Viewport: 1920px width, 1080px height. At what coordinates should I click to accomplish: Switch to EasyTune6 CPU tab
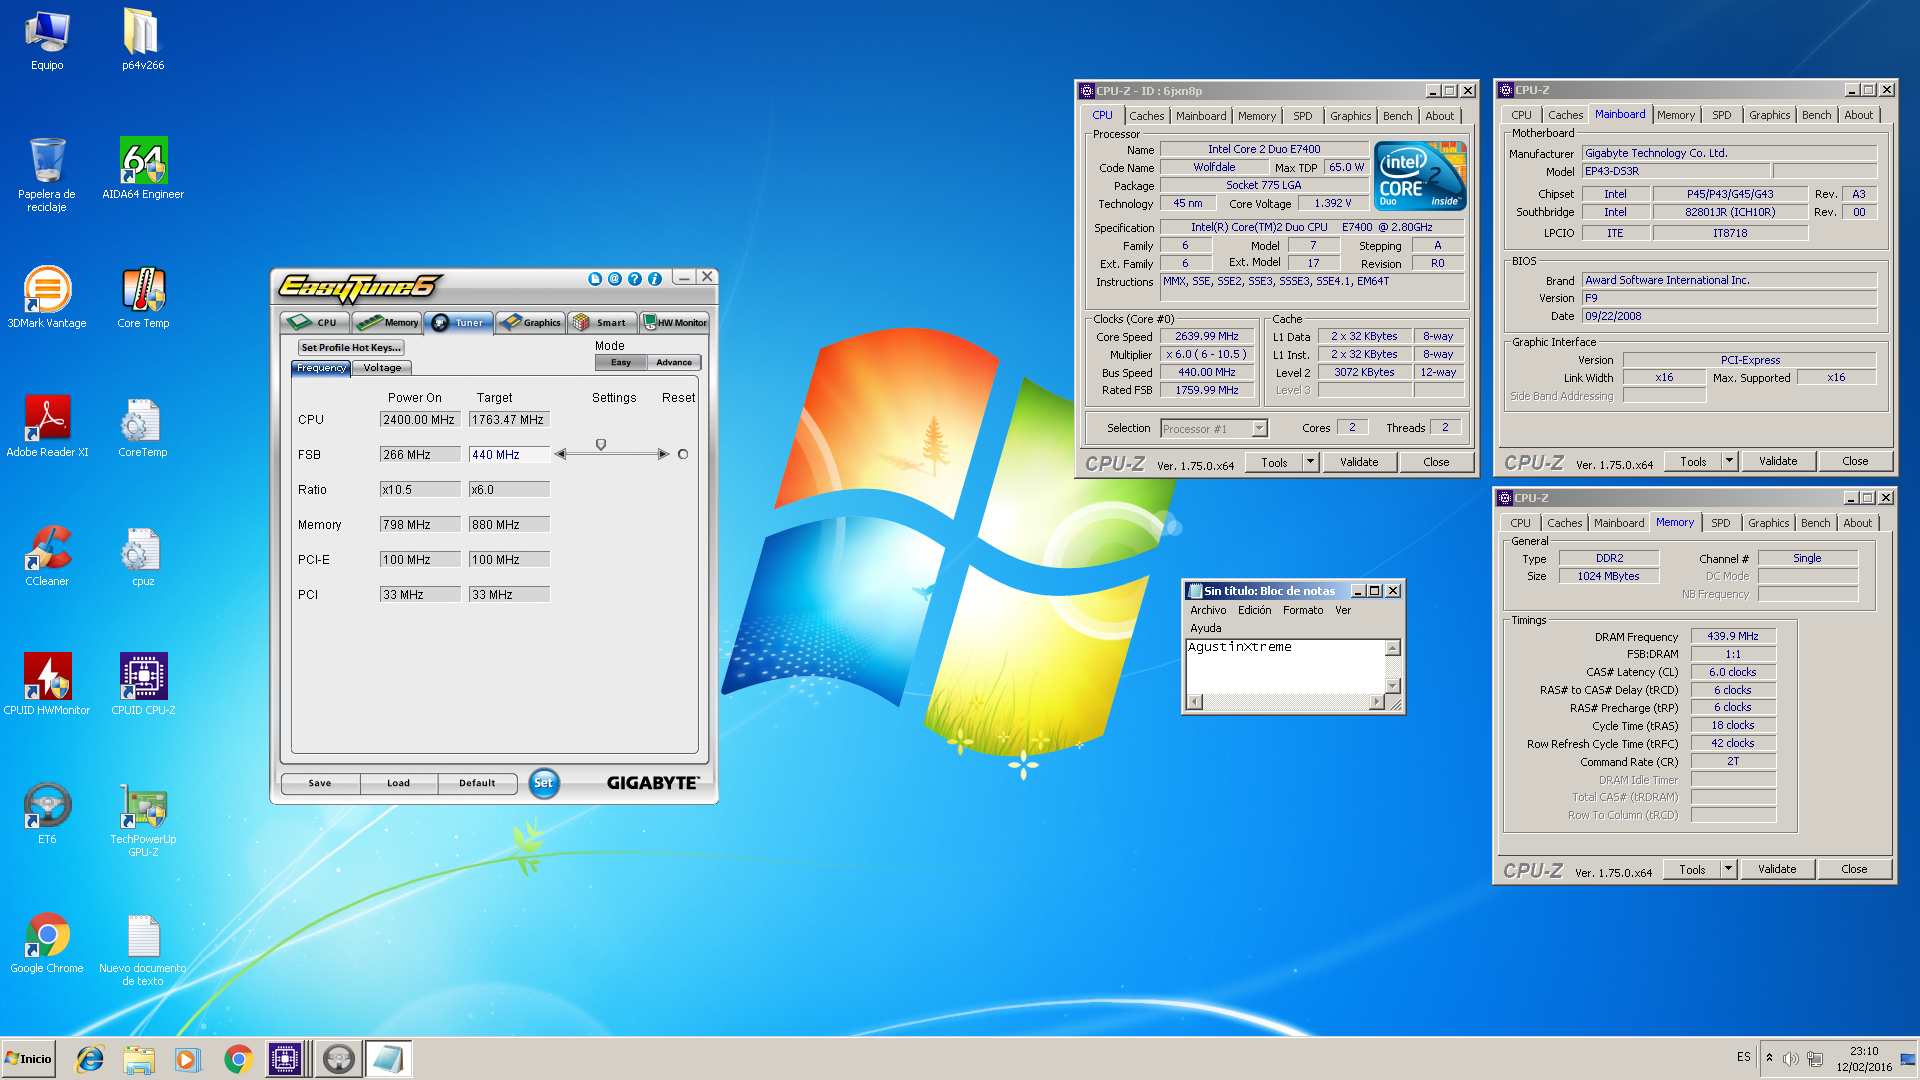tap(315, 322)
